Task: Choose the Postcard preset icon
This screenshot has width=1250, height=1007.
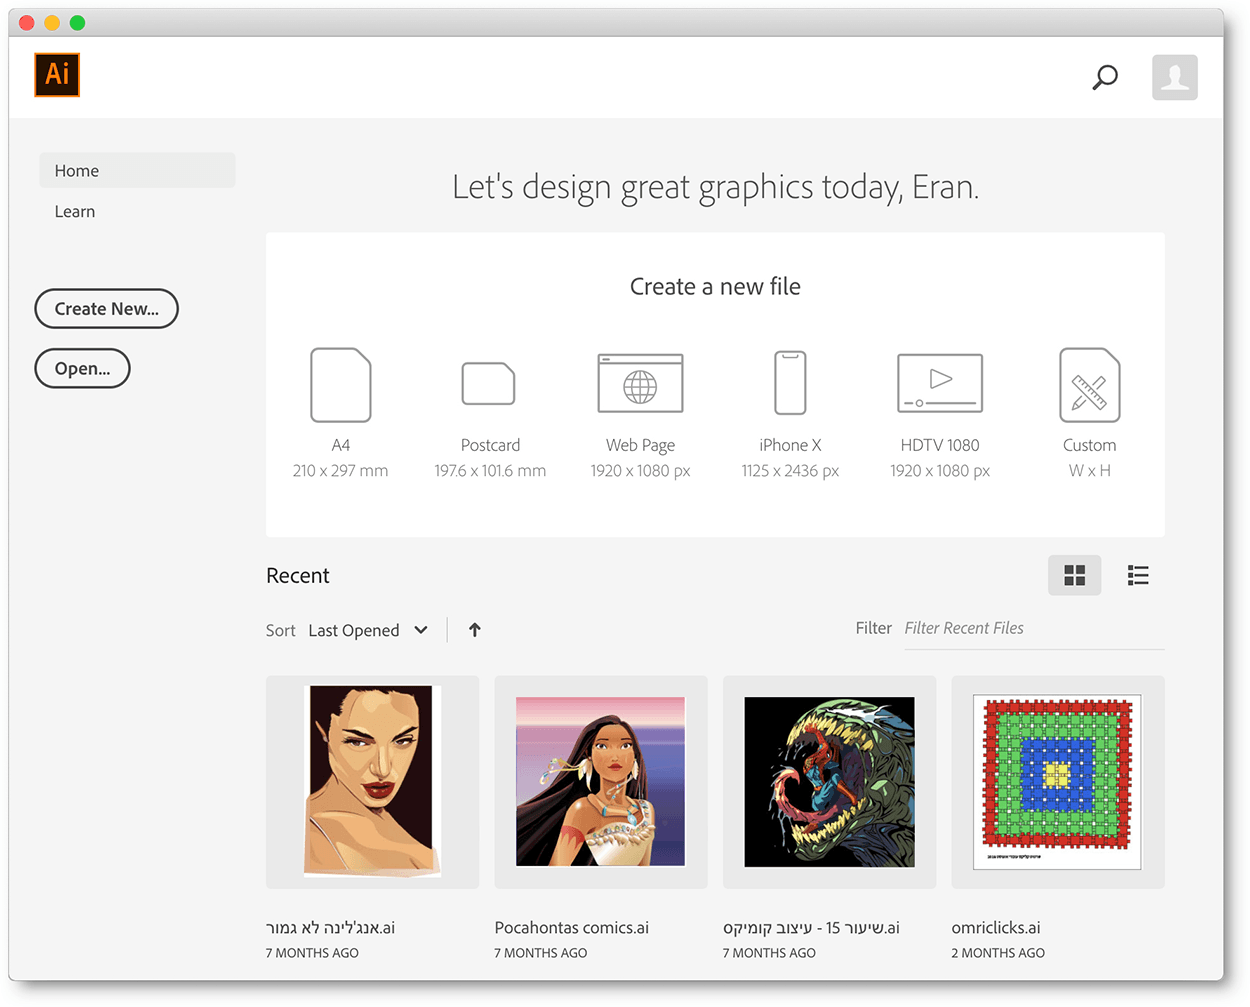Action: (x=489, y=383)
